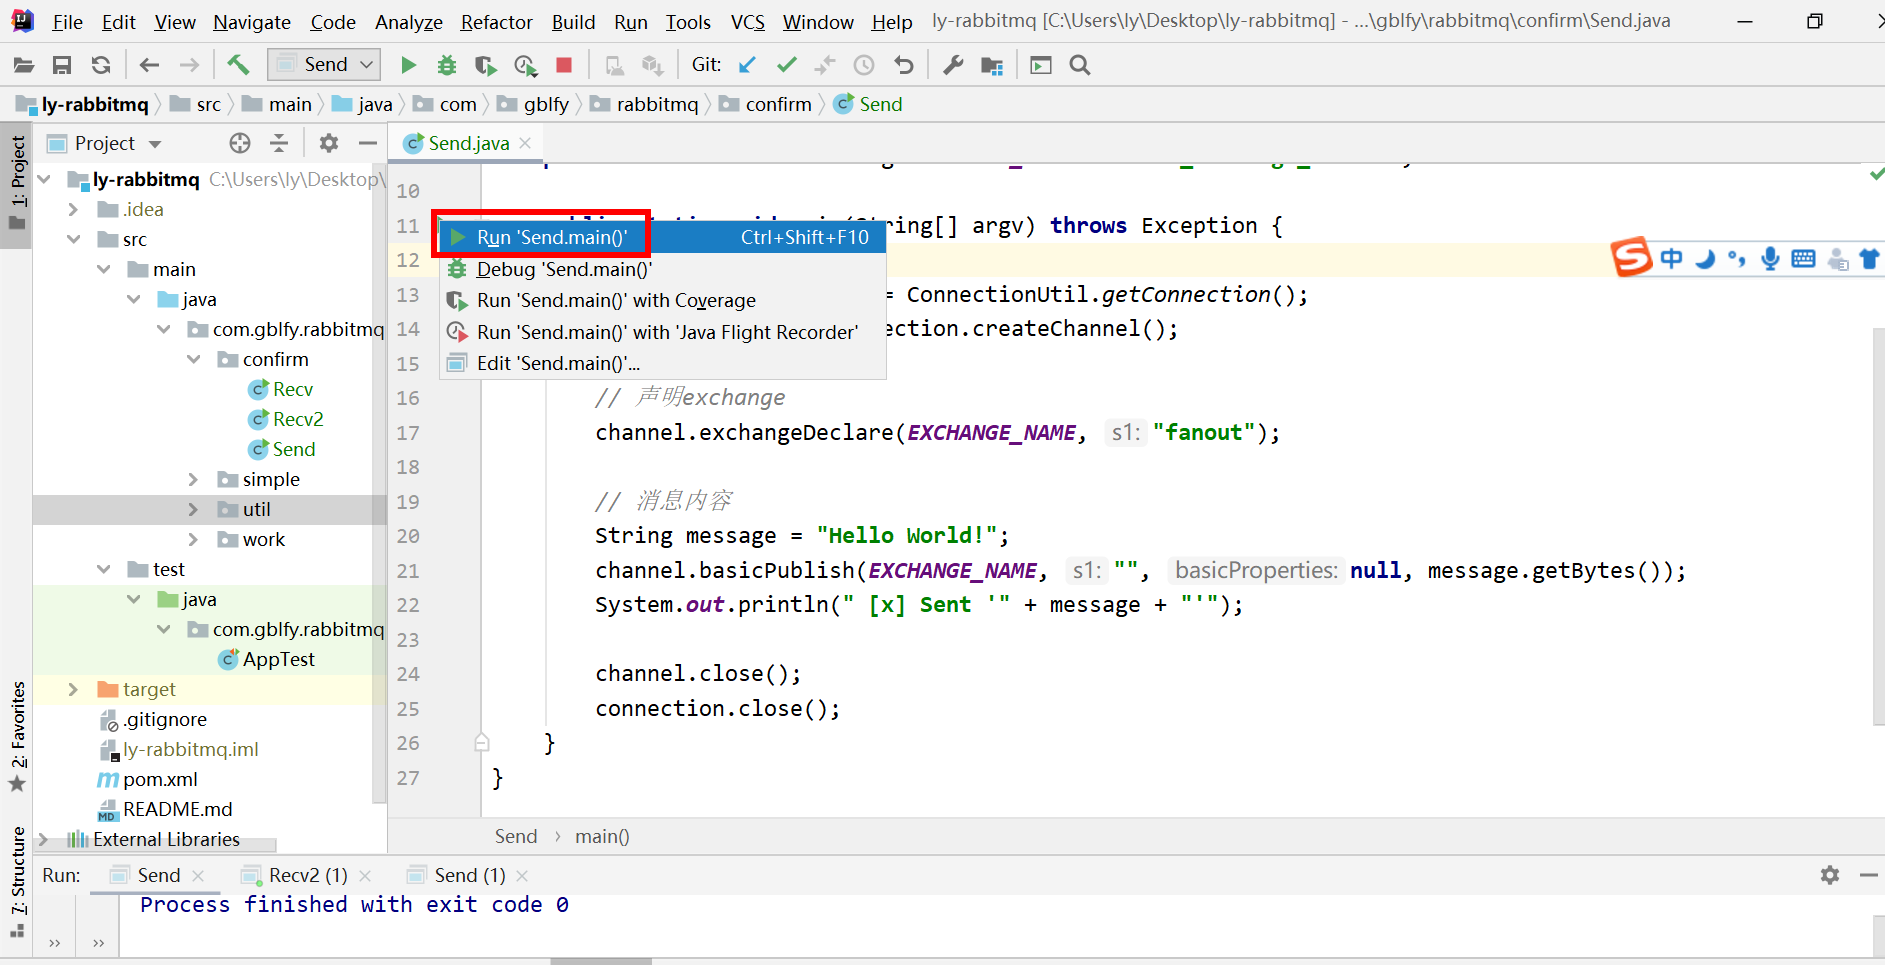Open the VCS menu
1885x965 pixels.
coord(747,21)
